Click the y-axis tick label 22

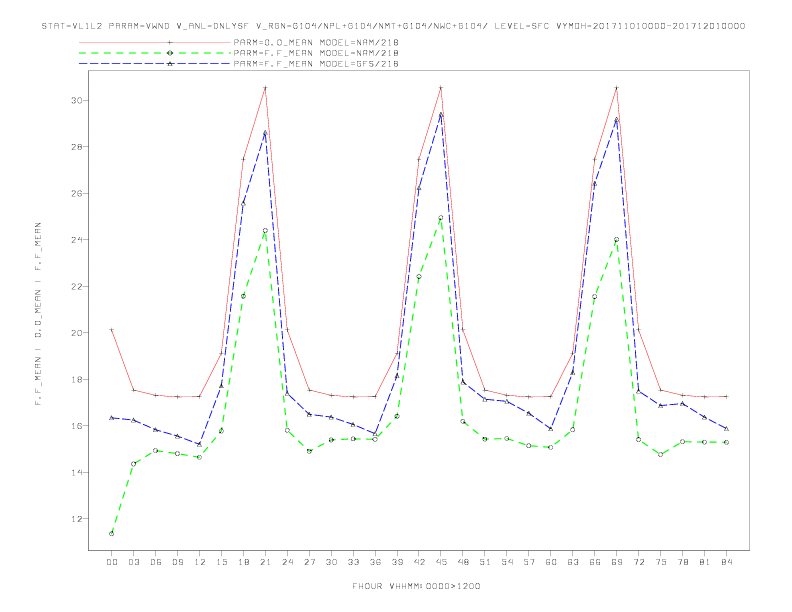76,286
